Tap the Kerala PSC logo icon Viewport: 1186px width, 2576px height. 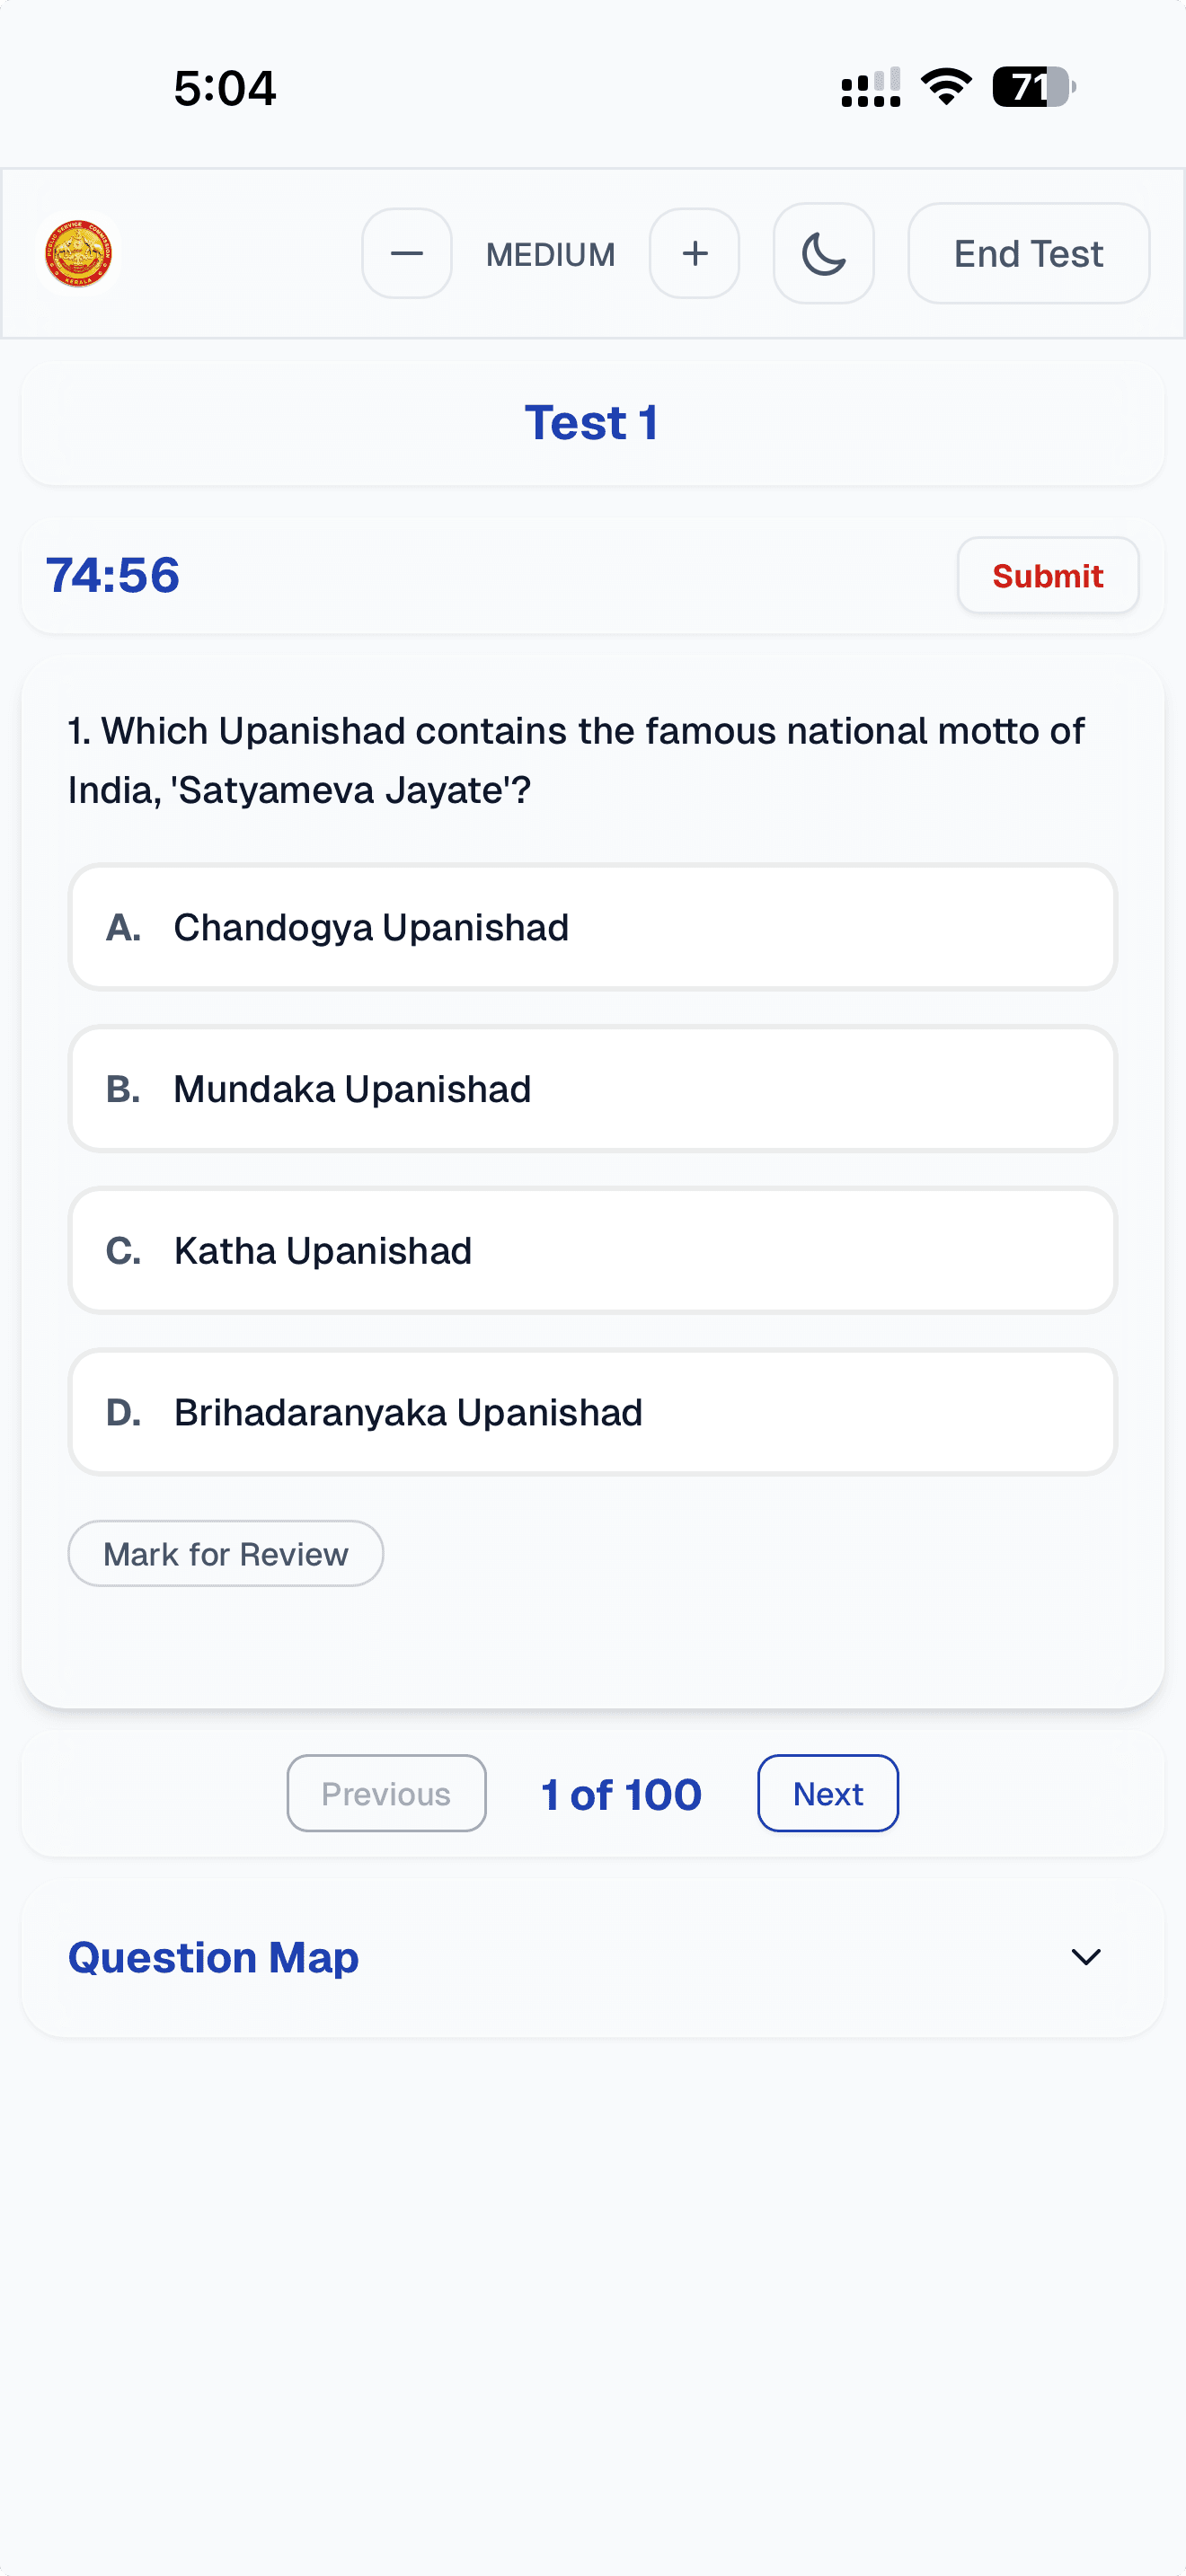[x=78, y=254]
